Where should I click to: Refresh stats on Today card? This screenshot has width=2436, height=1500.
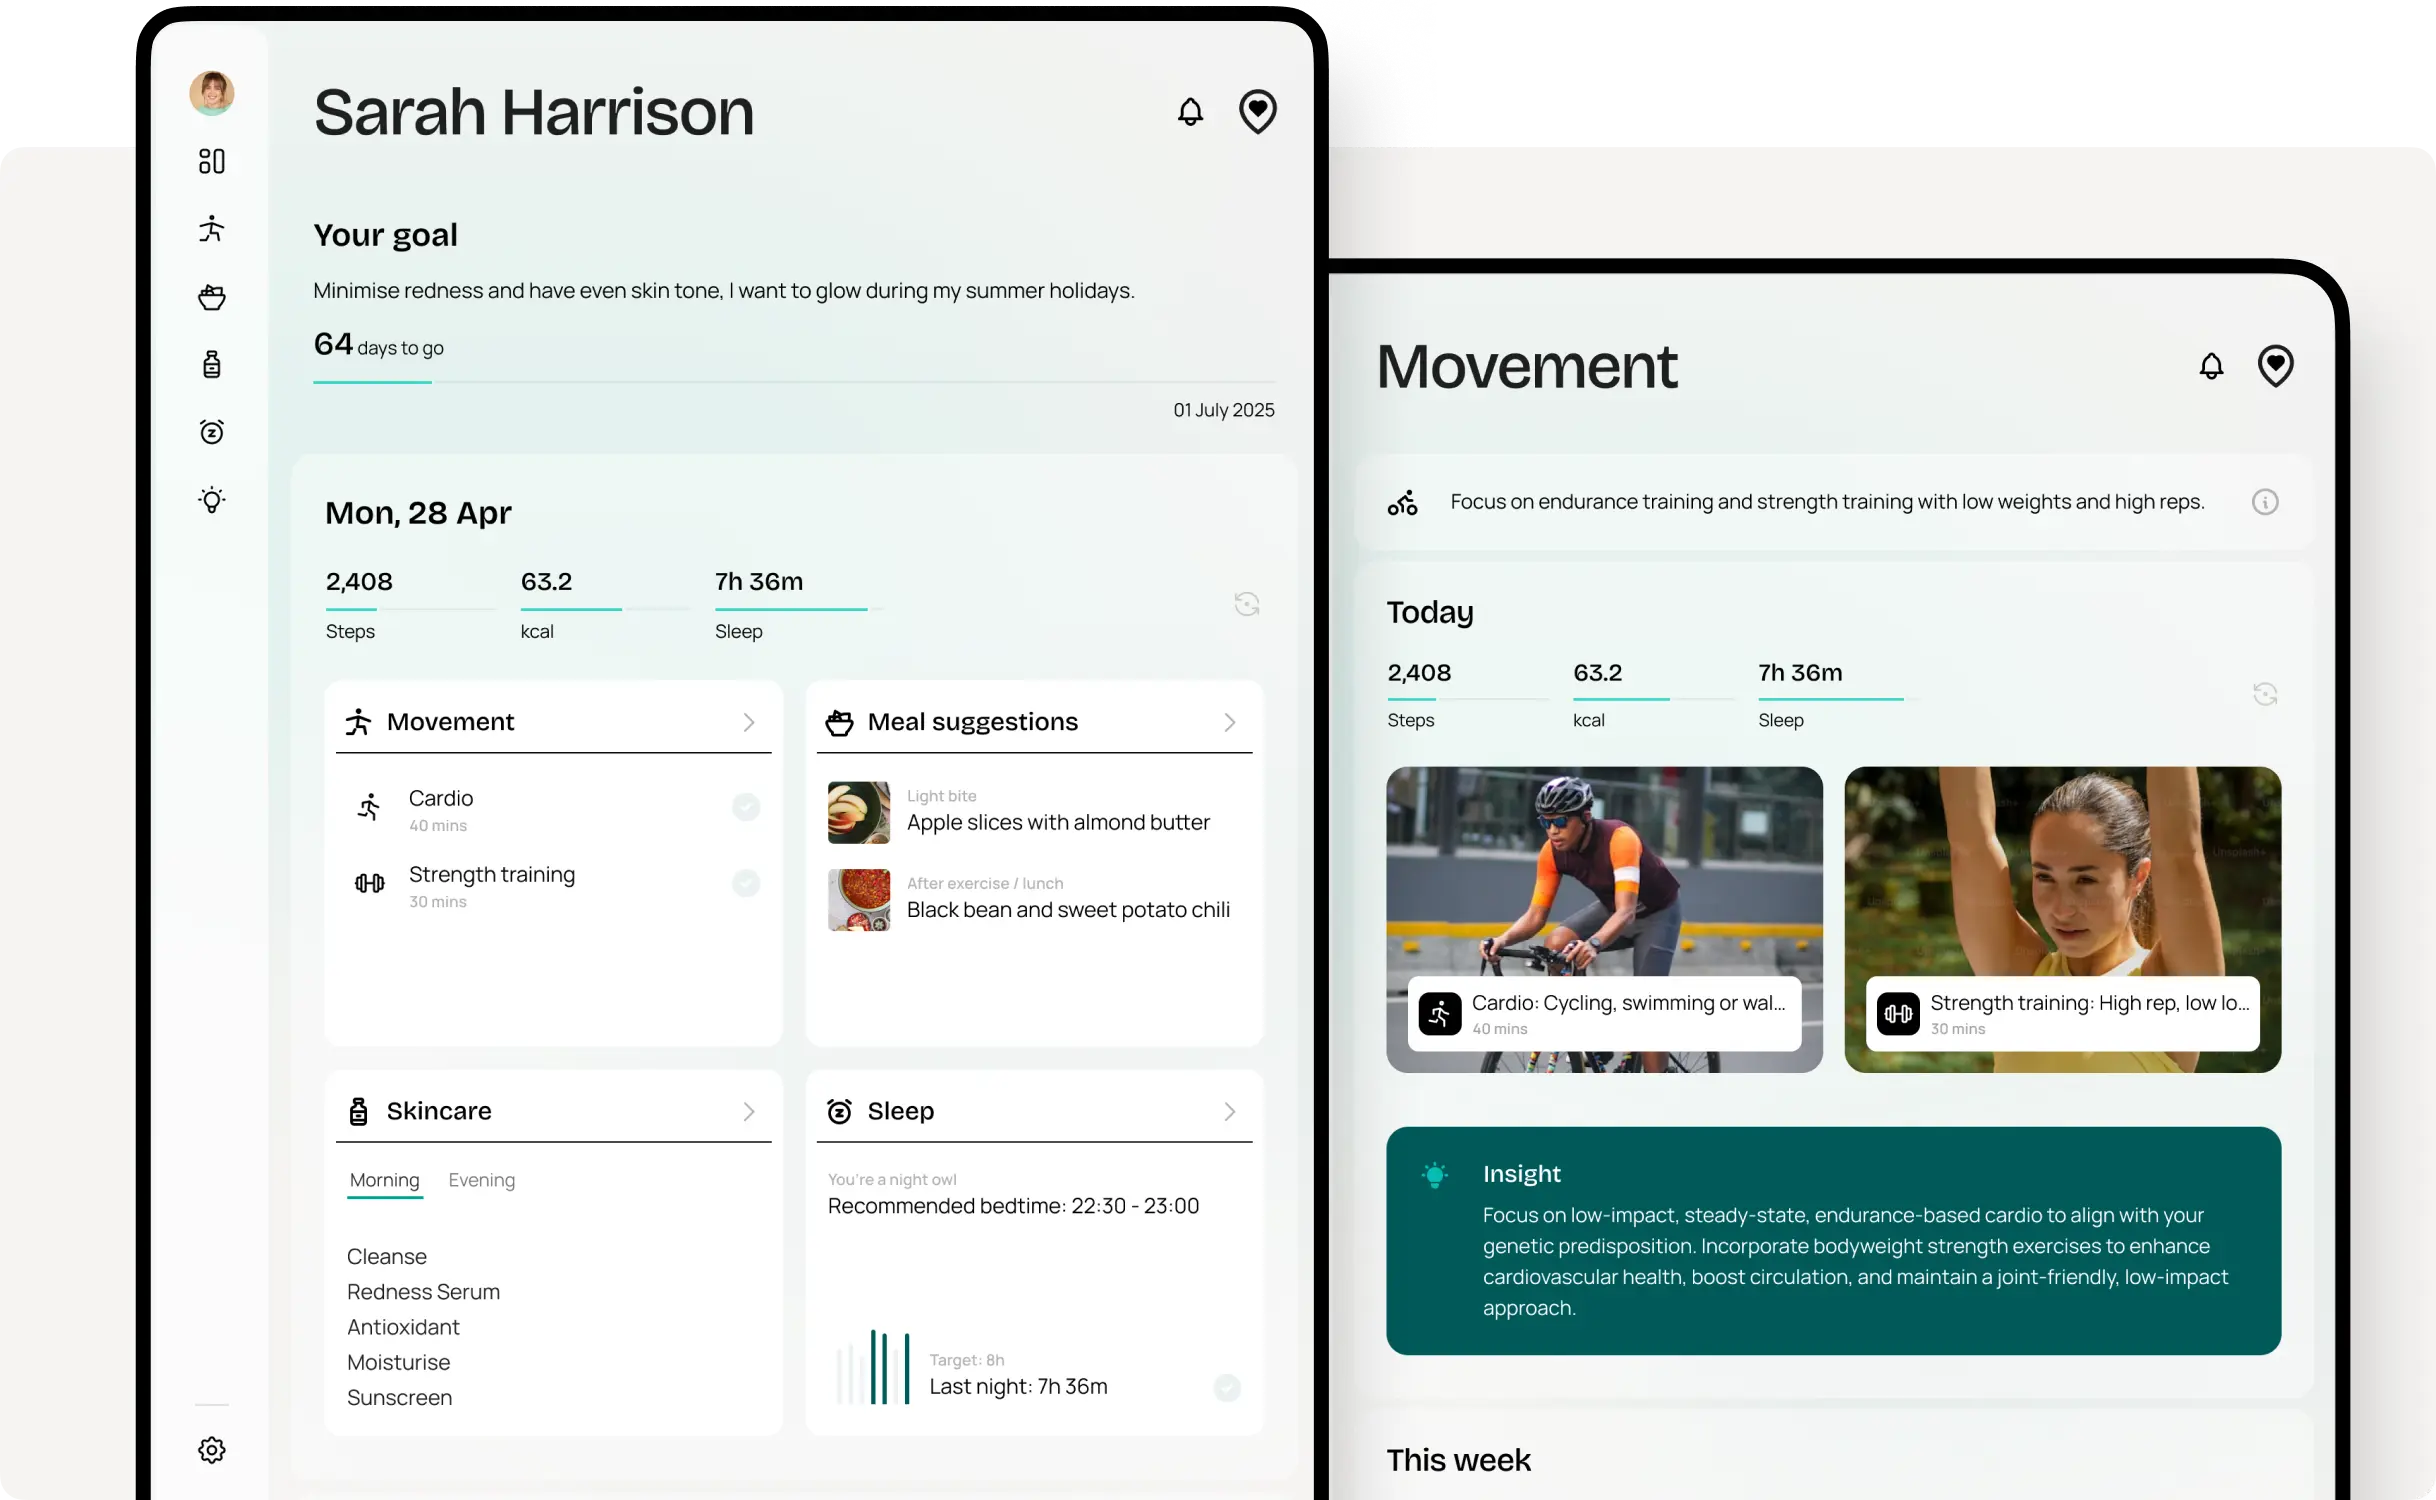click(x=2266, y=694)
